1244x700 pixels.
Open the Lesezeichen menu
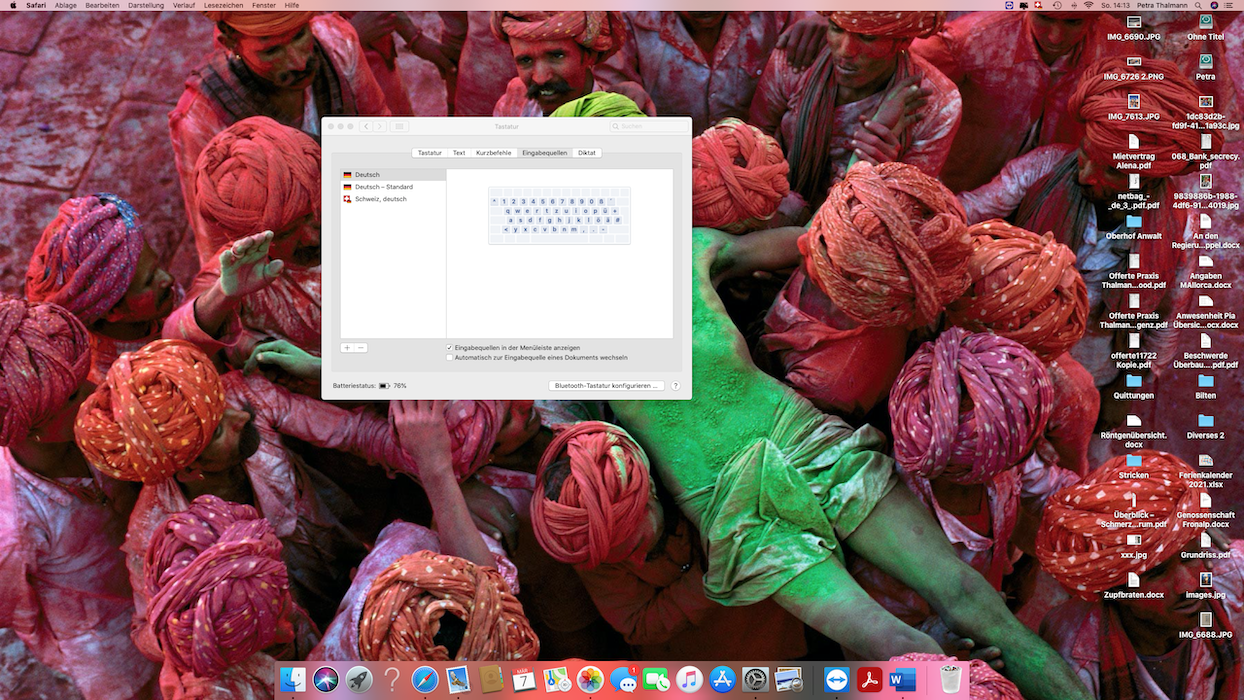[x=225, y=6]
